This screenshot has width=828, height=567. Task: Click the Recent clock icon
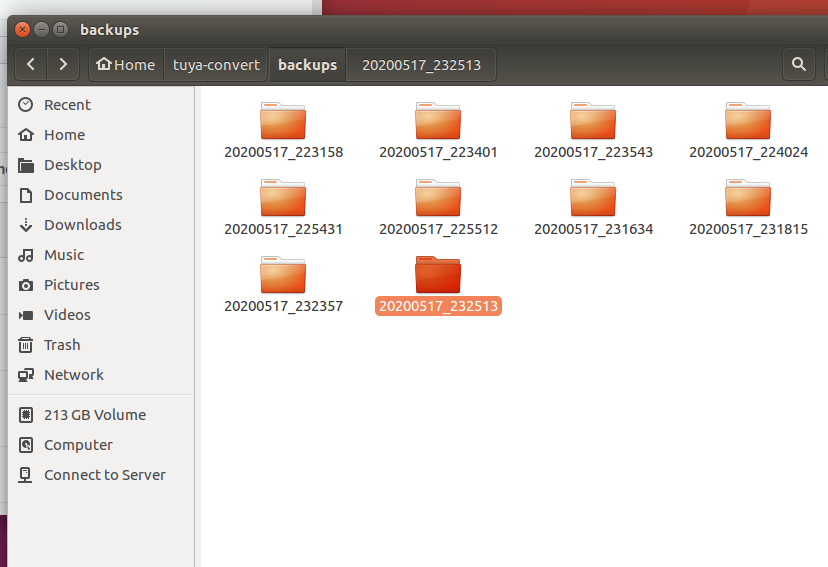(x=25, y=105)
